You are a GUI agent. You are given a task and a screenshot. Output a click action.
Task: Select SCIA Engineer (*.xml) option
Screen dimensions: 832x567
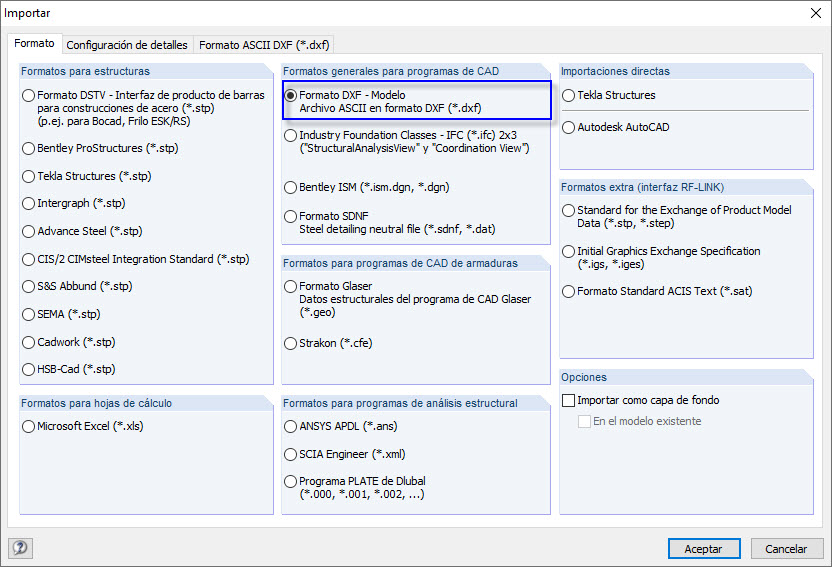[291, 454]
